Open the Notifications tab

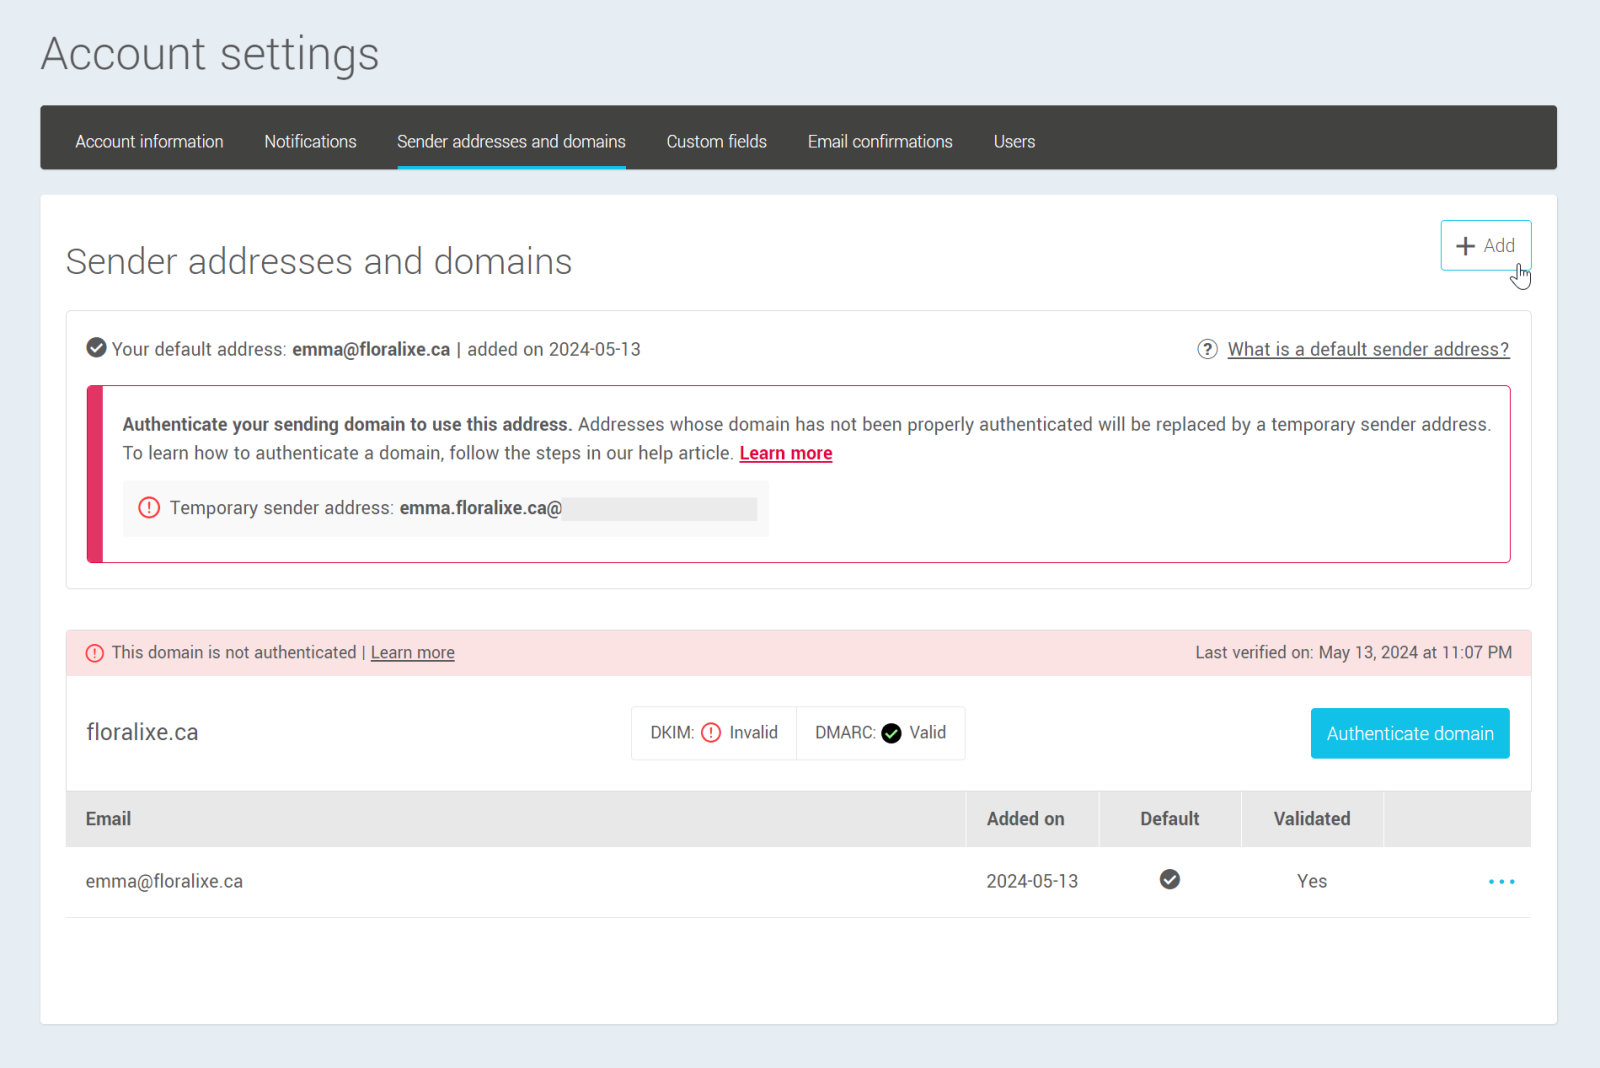(x=310, y=141)
